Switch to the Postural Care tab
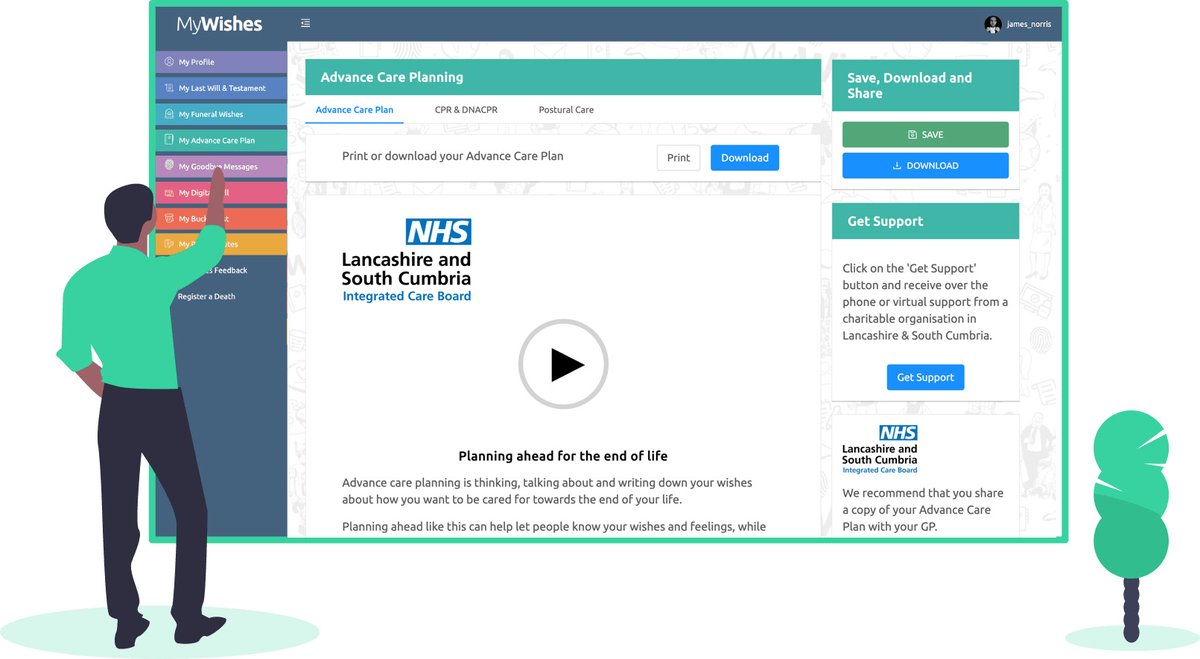 (566, 110)
